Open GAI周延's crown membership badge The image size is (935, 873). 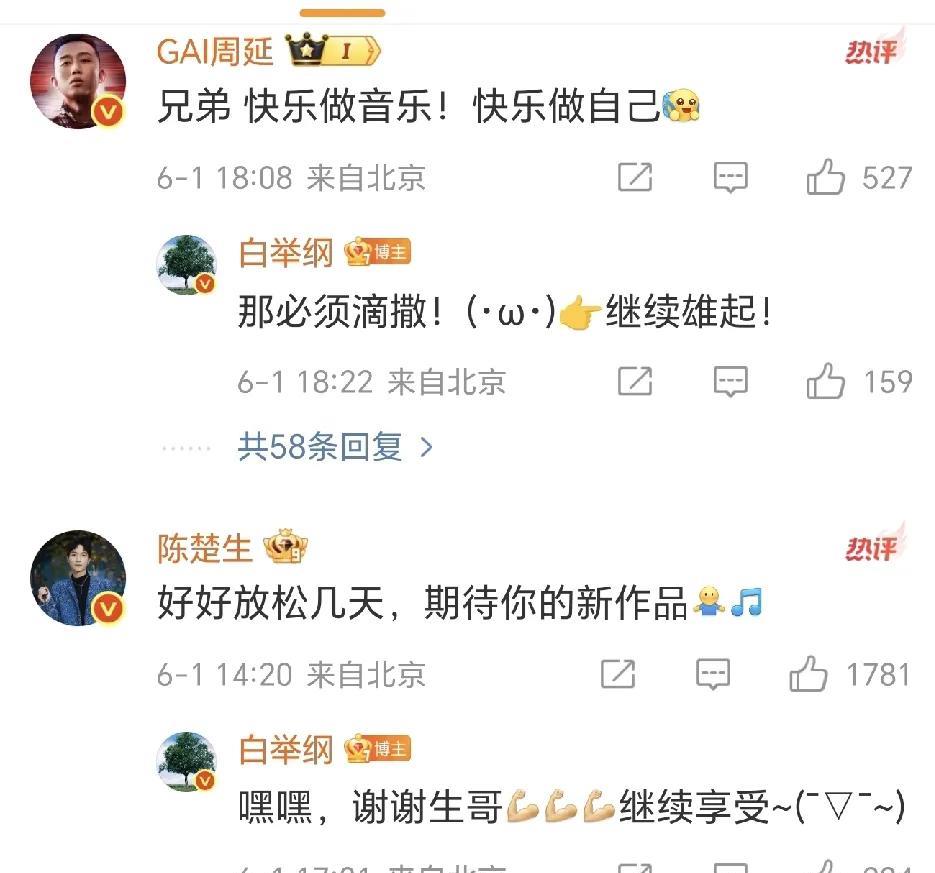pos(333,51)
